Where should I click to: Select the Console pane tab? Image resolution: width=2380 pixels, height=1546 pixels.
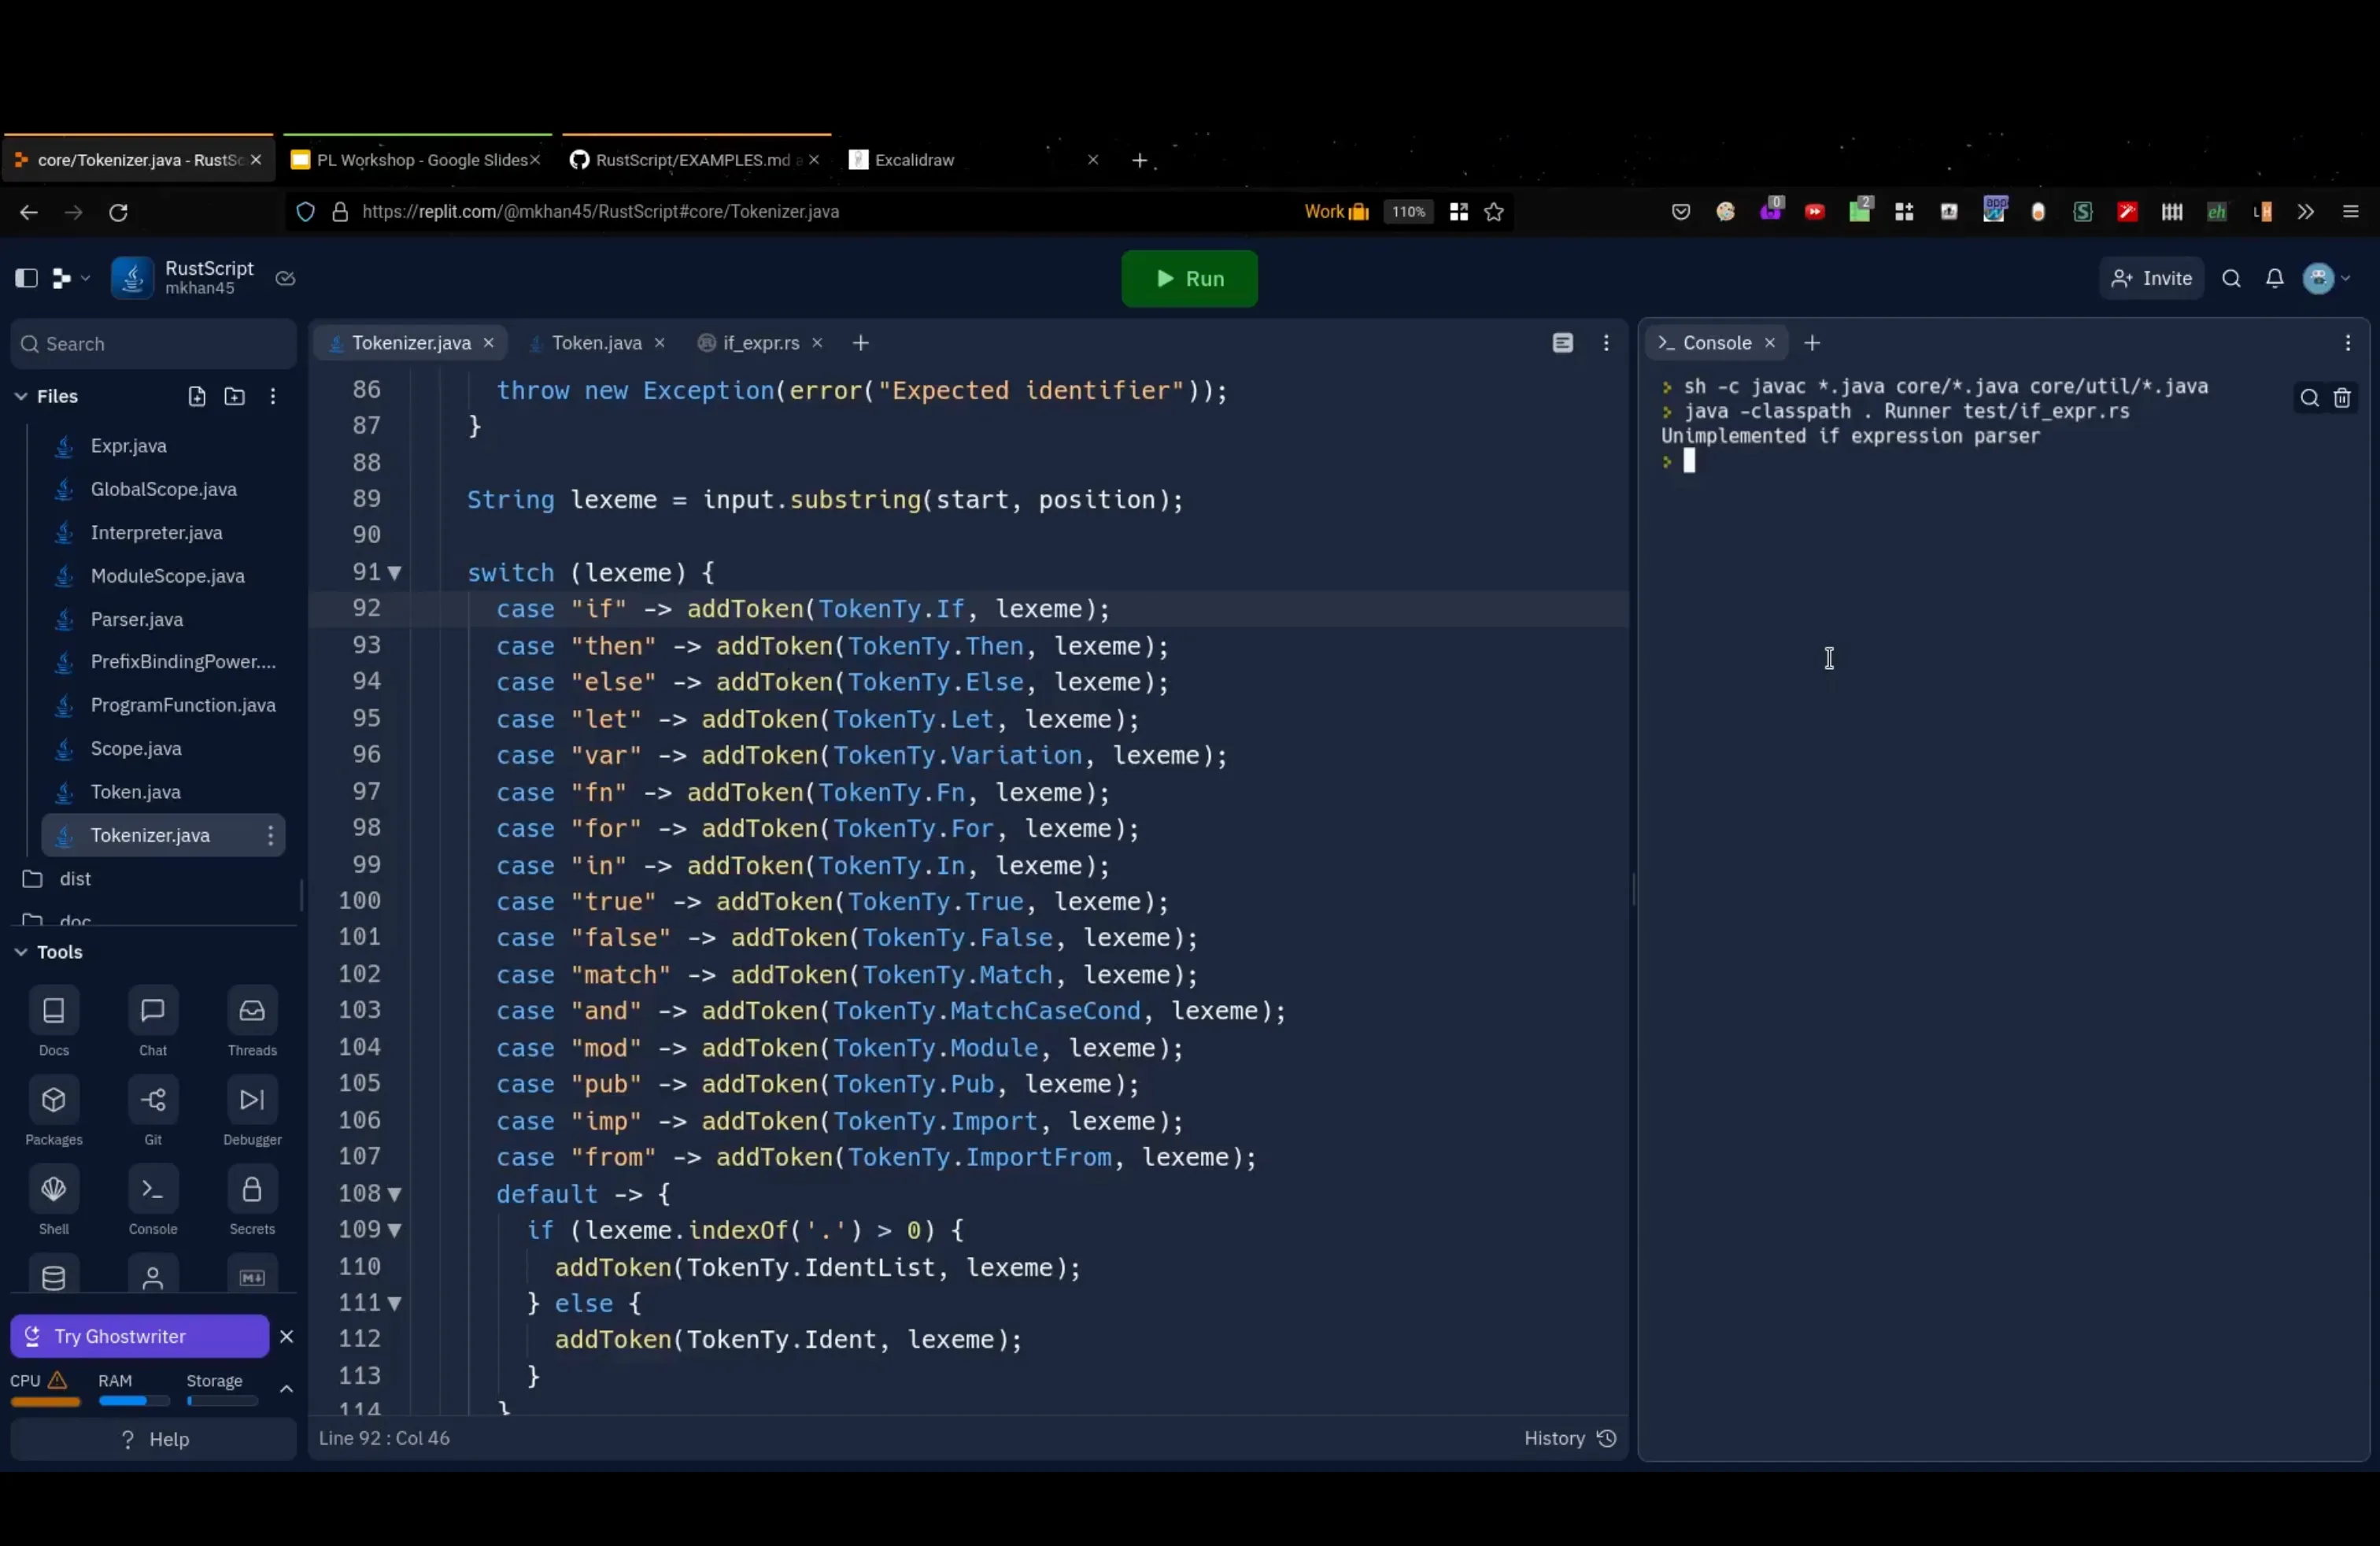point(1716,343)
